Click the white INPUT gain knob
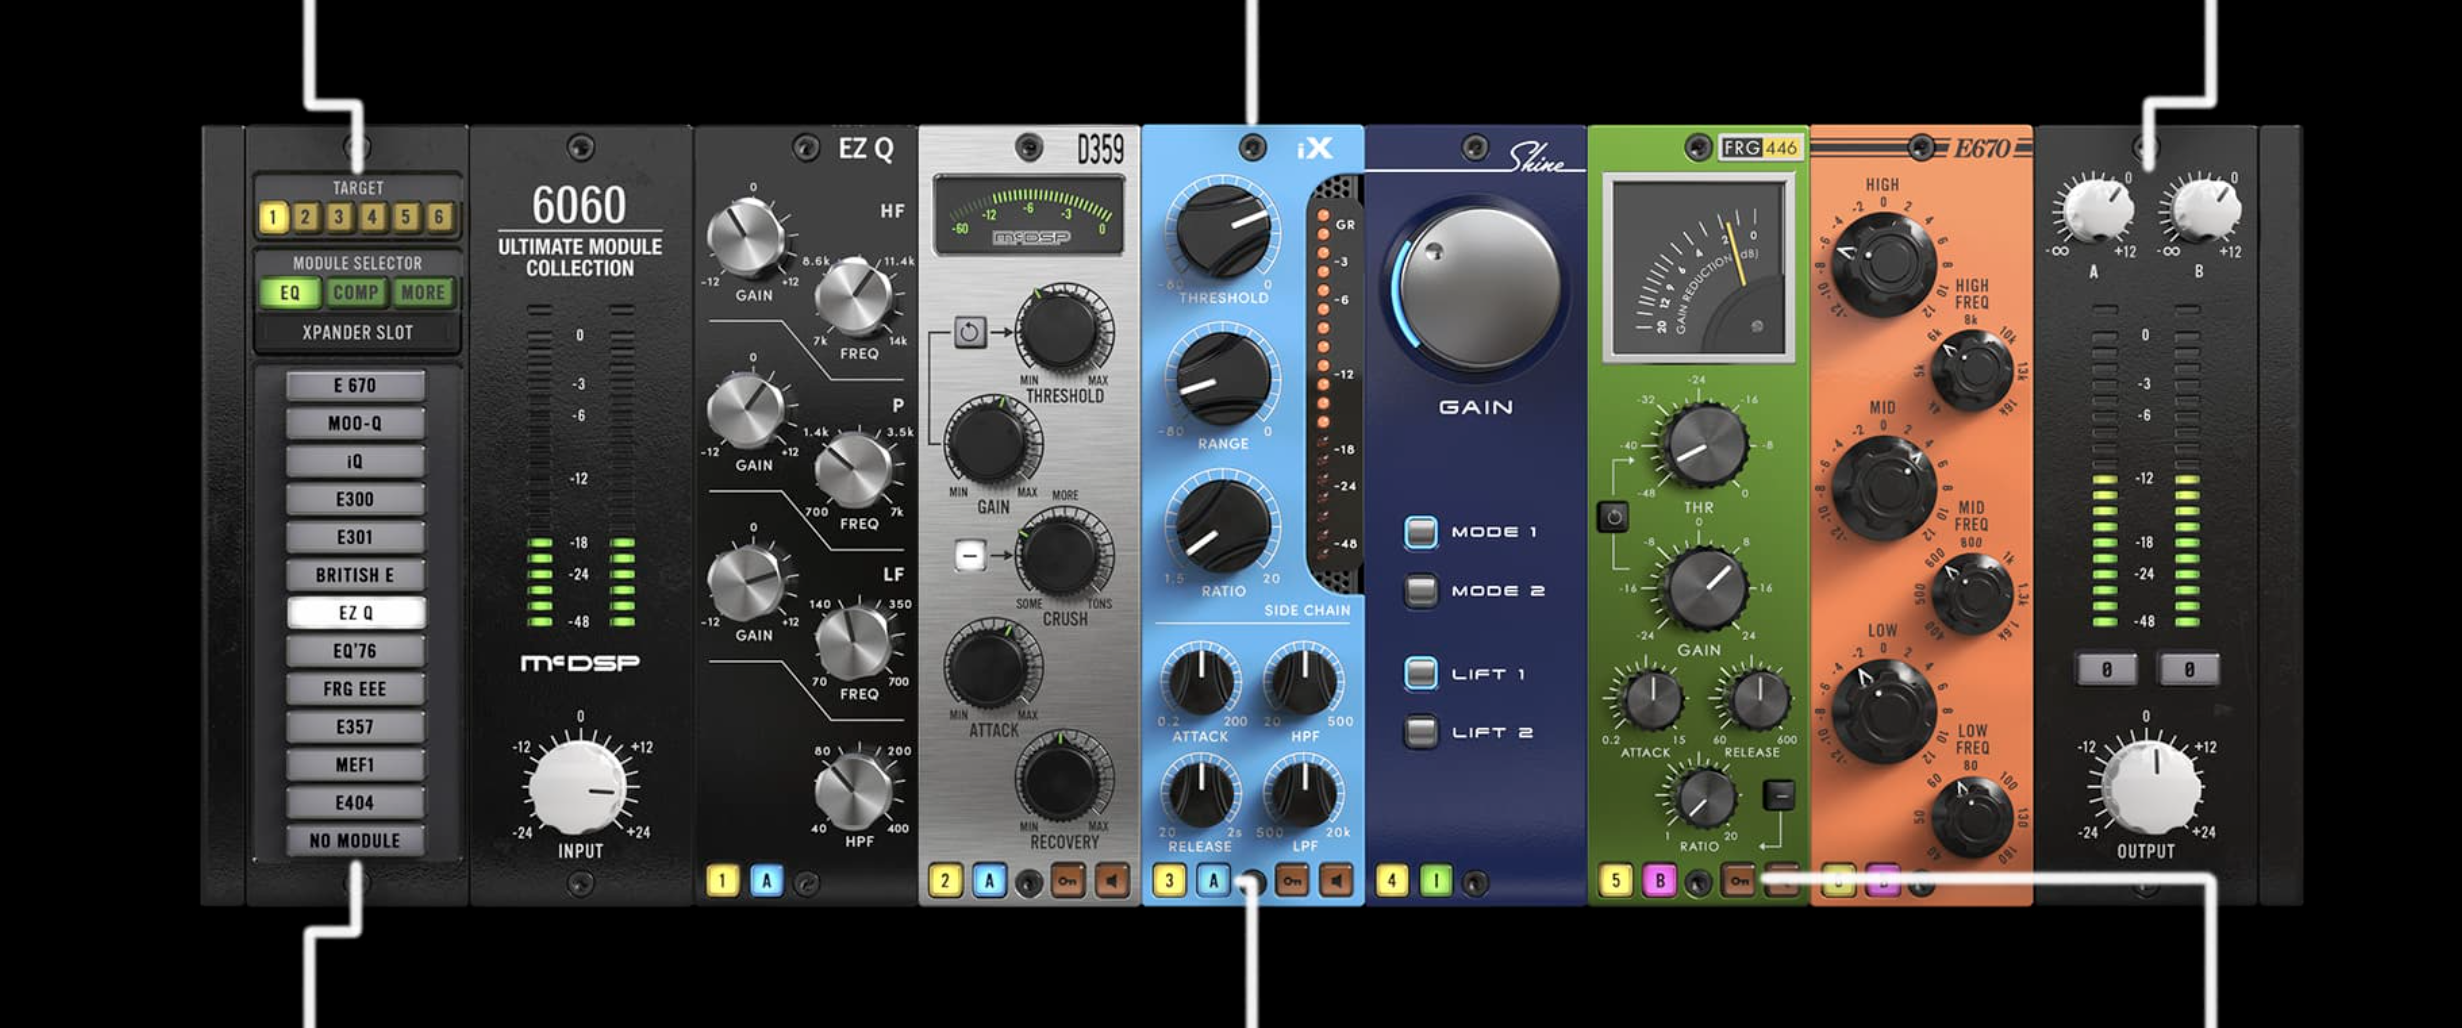 click(x=578, y=787)
